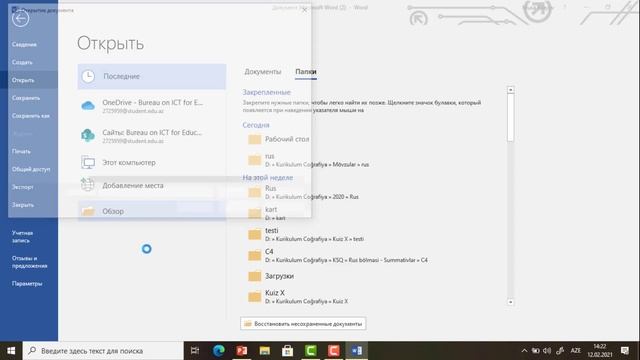
Task: Open Учетная запись page
Action: pos(22,237)
